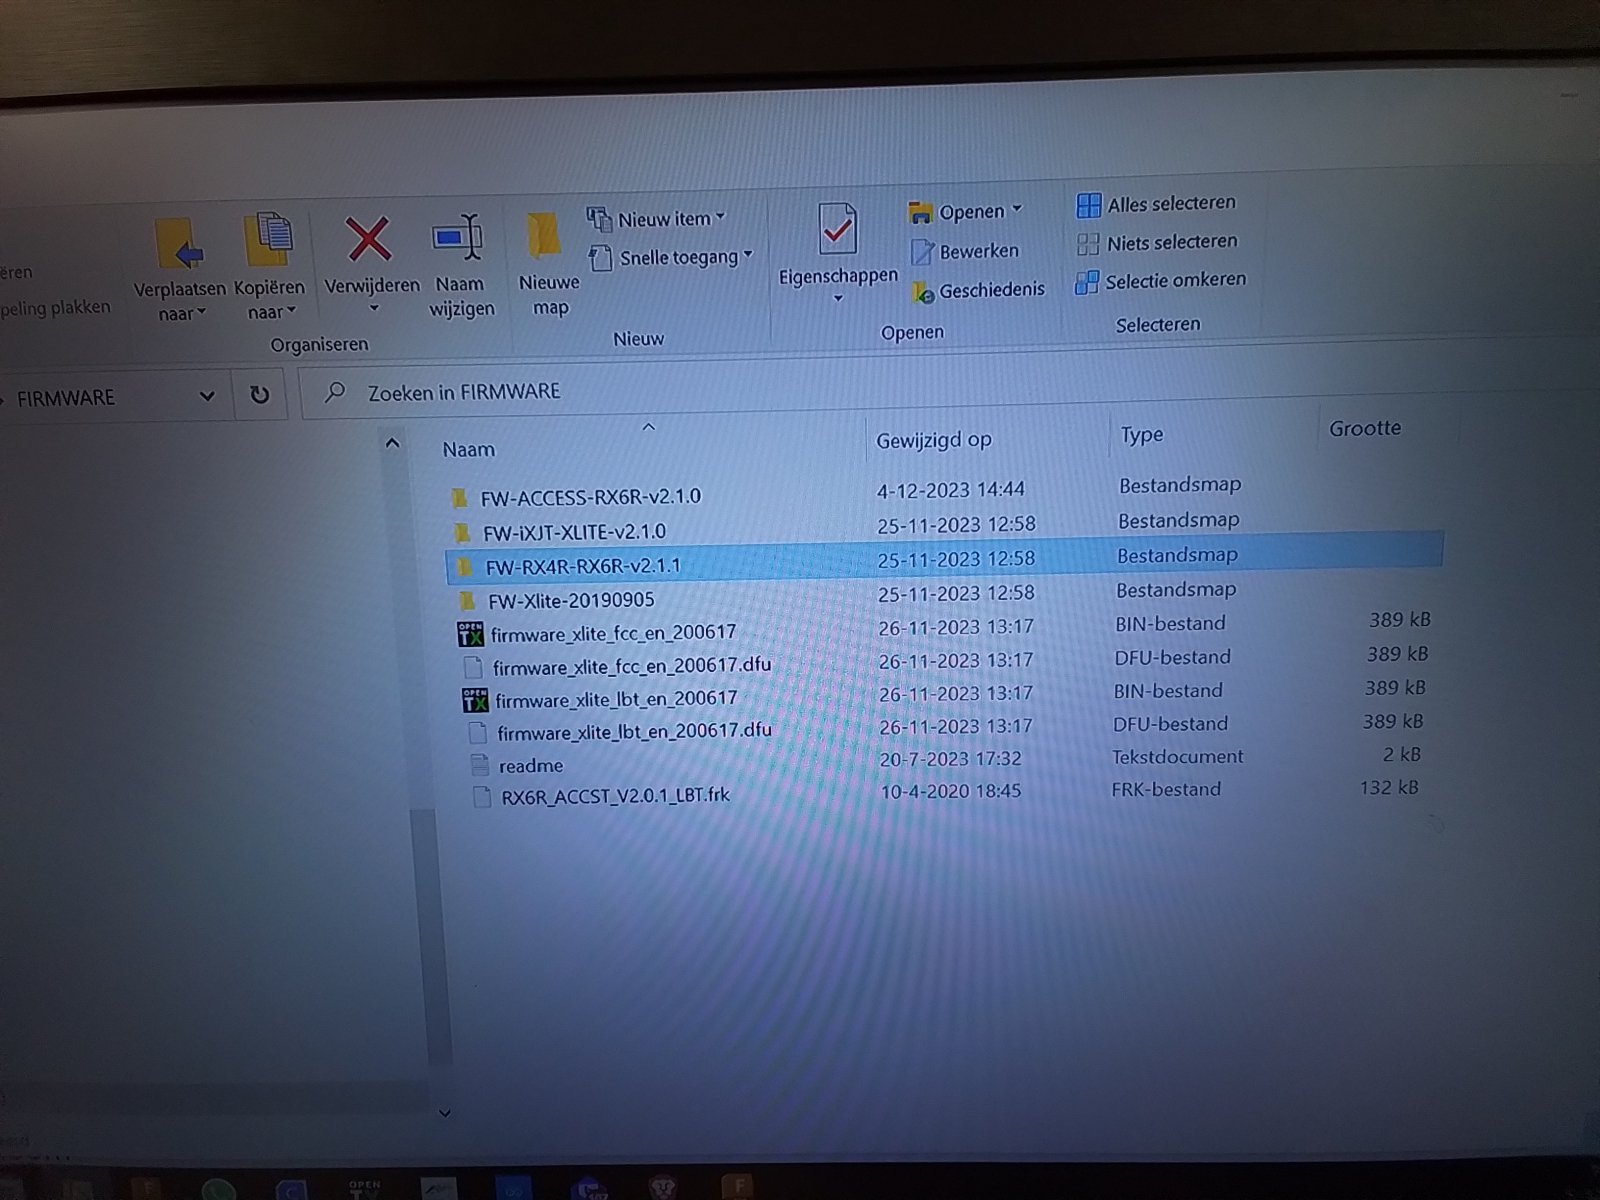Select firmware_xlite_fcc_en_200617.dfu file name
1600x1200 pixels.
632,666
